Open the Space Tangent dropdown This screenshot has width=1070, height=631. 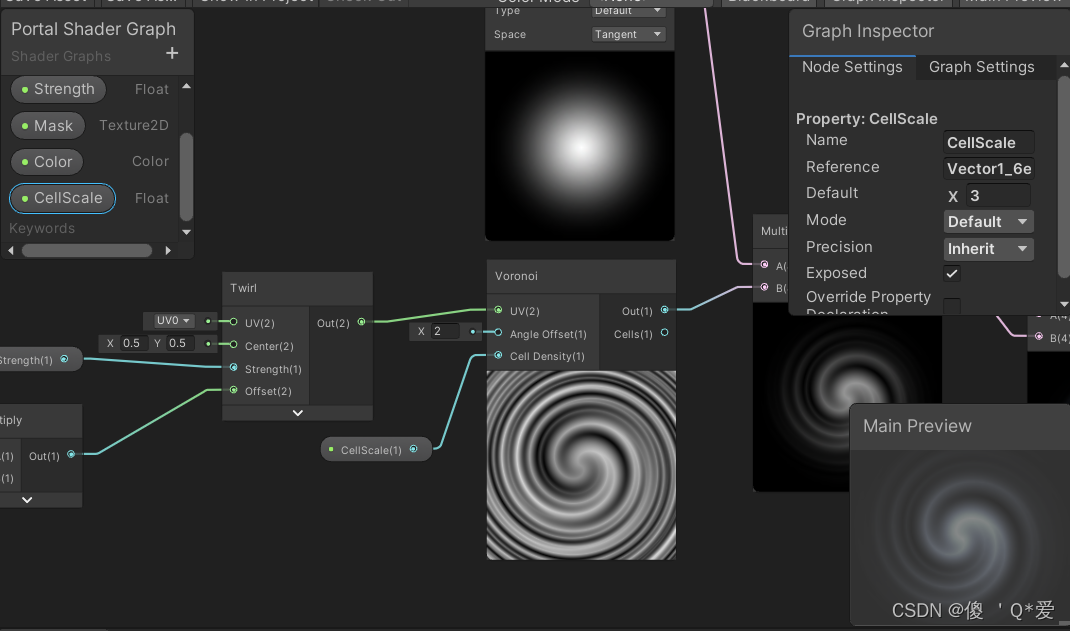628,34
